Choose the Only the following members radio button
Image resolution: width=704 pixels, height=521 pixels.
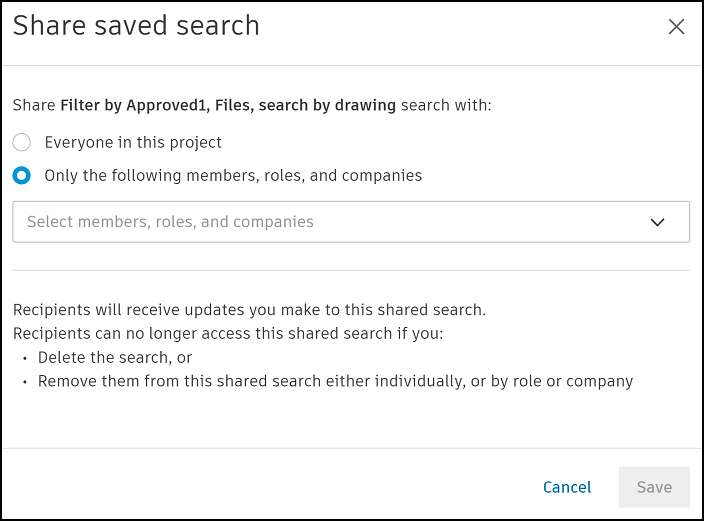point(22,176)
